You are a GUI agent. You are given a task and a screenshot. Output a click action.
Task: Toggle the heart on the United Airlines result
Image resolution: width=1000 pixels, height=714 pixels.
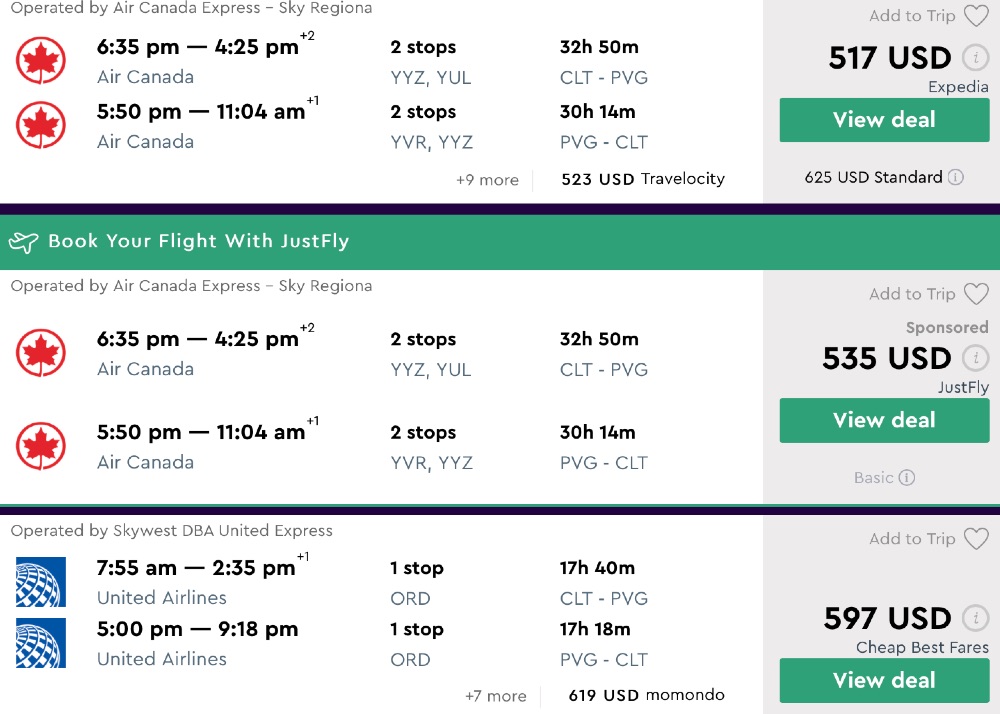pos(976,539)
